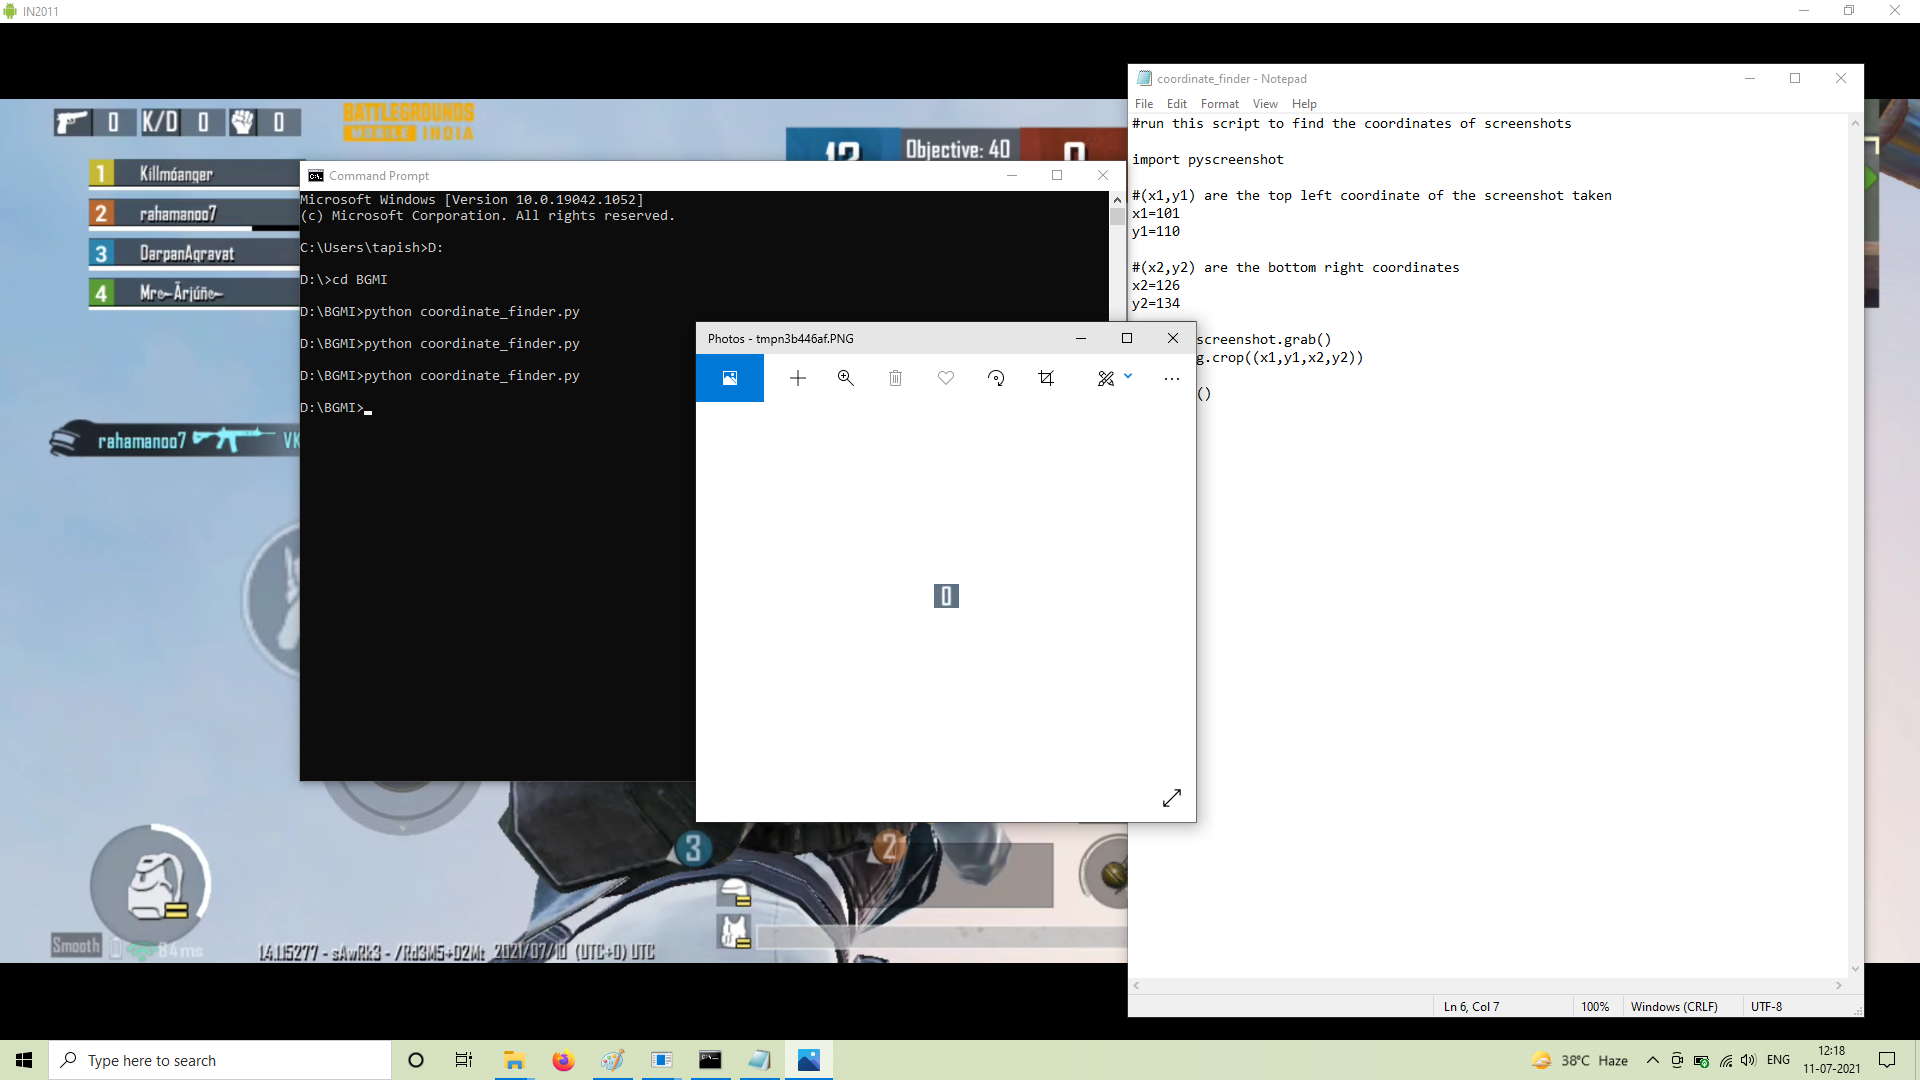Click the share/export icon in Photos
The width and height of the screenshot is (1920, 1080).
(x=1171, y=378)
